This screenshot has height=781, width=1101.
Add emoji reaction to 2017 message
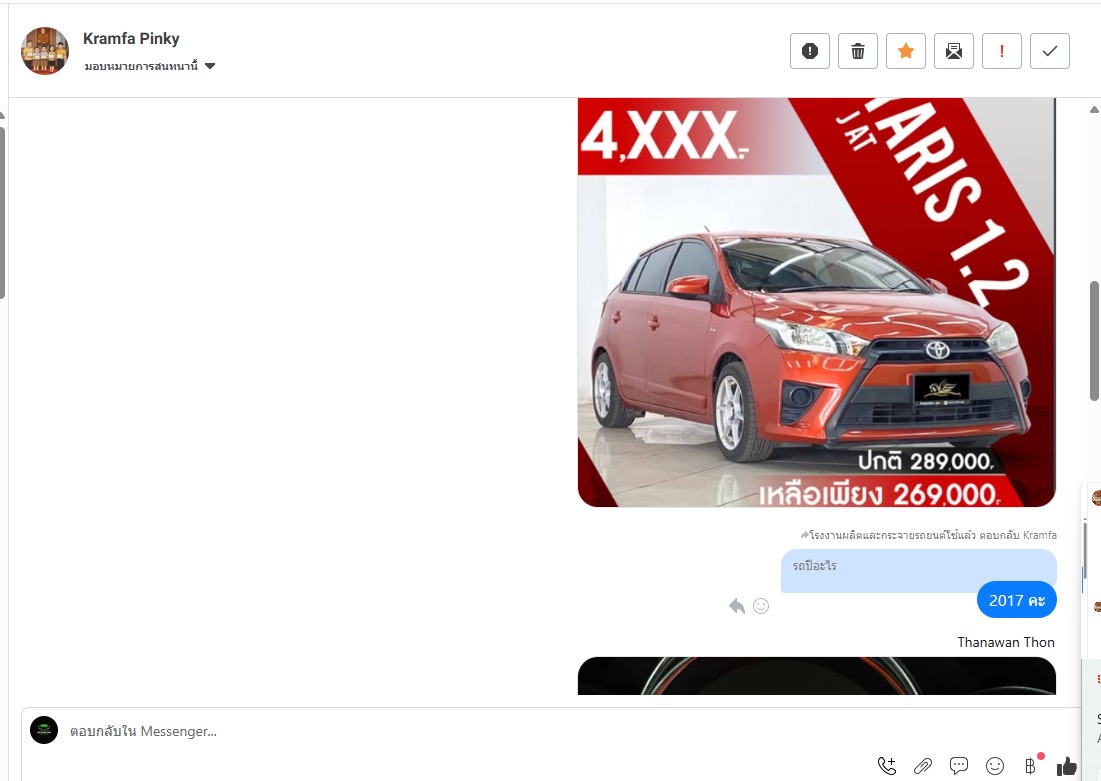(760, 606)
